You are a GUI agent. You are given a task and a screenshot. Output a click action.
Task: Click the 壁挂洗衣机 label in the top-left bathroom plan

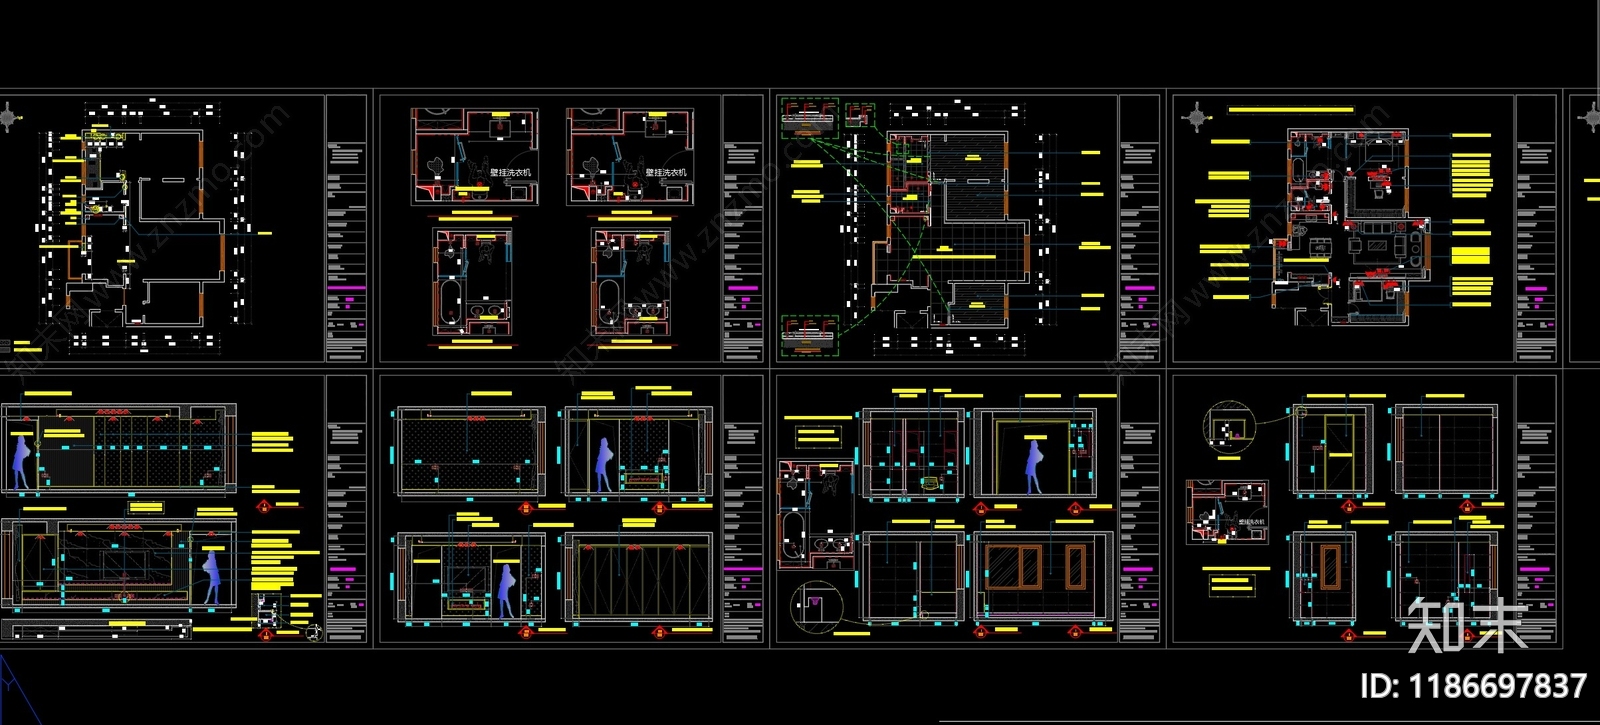click(510, 173)
